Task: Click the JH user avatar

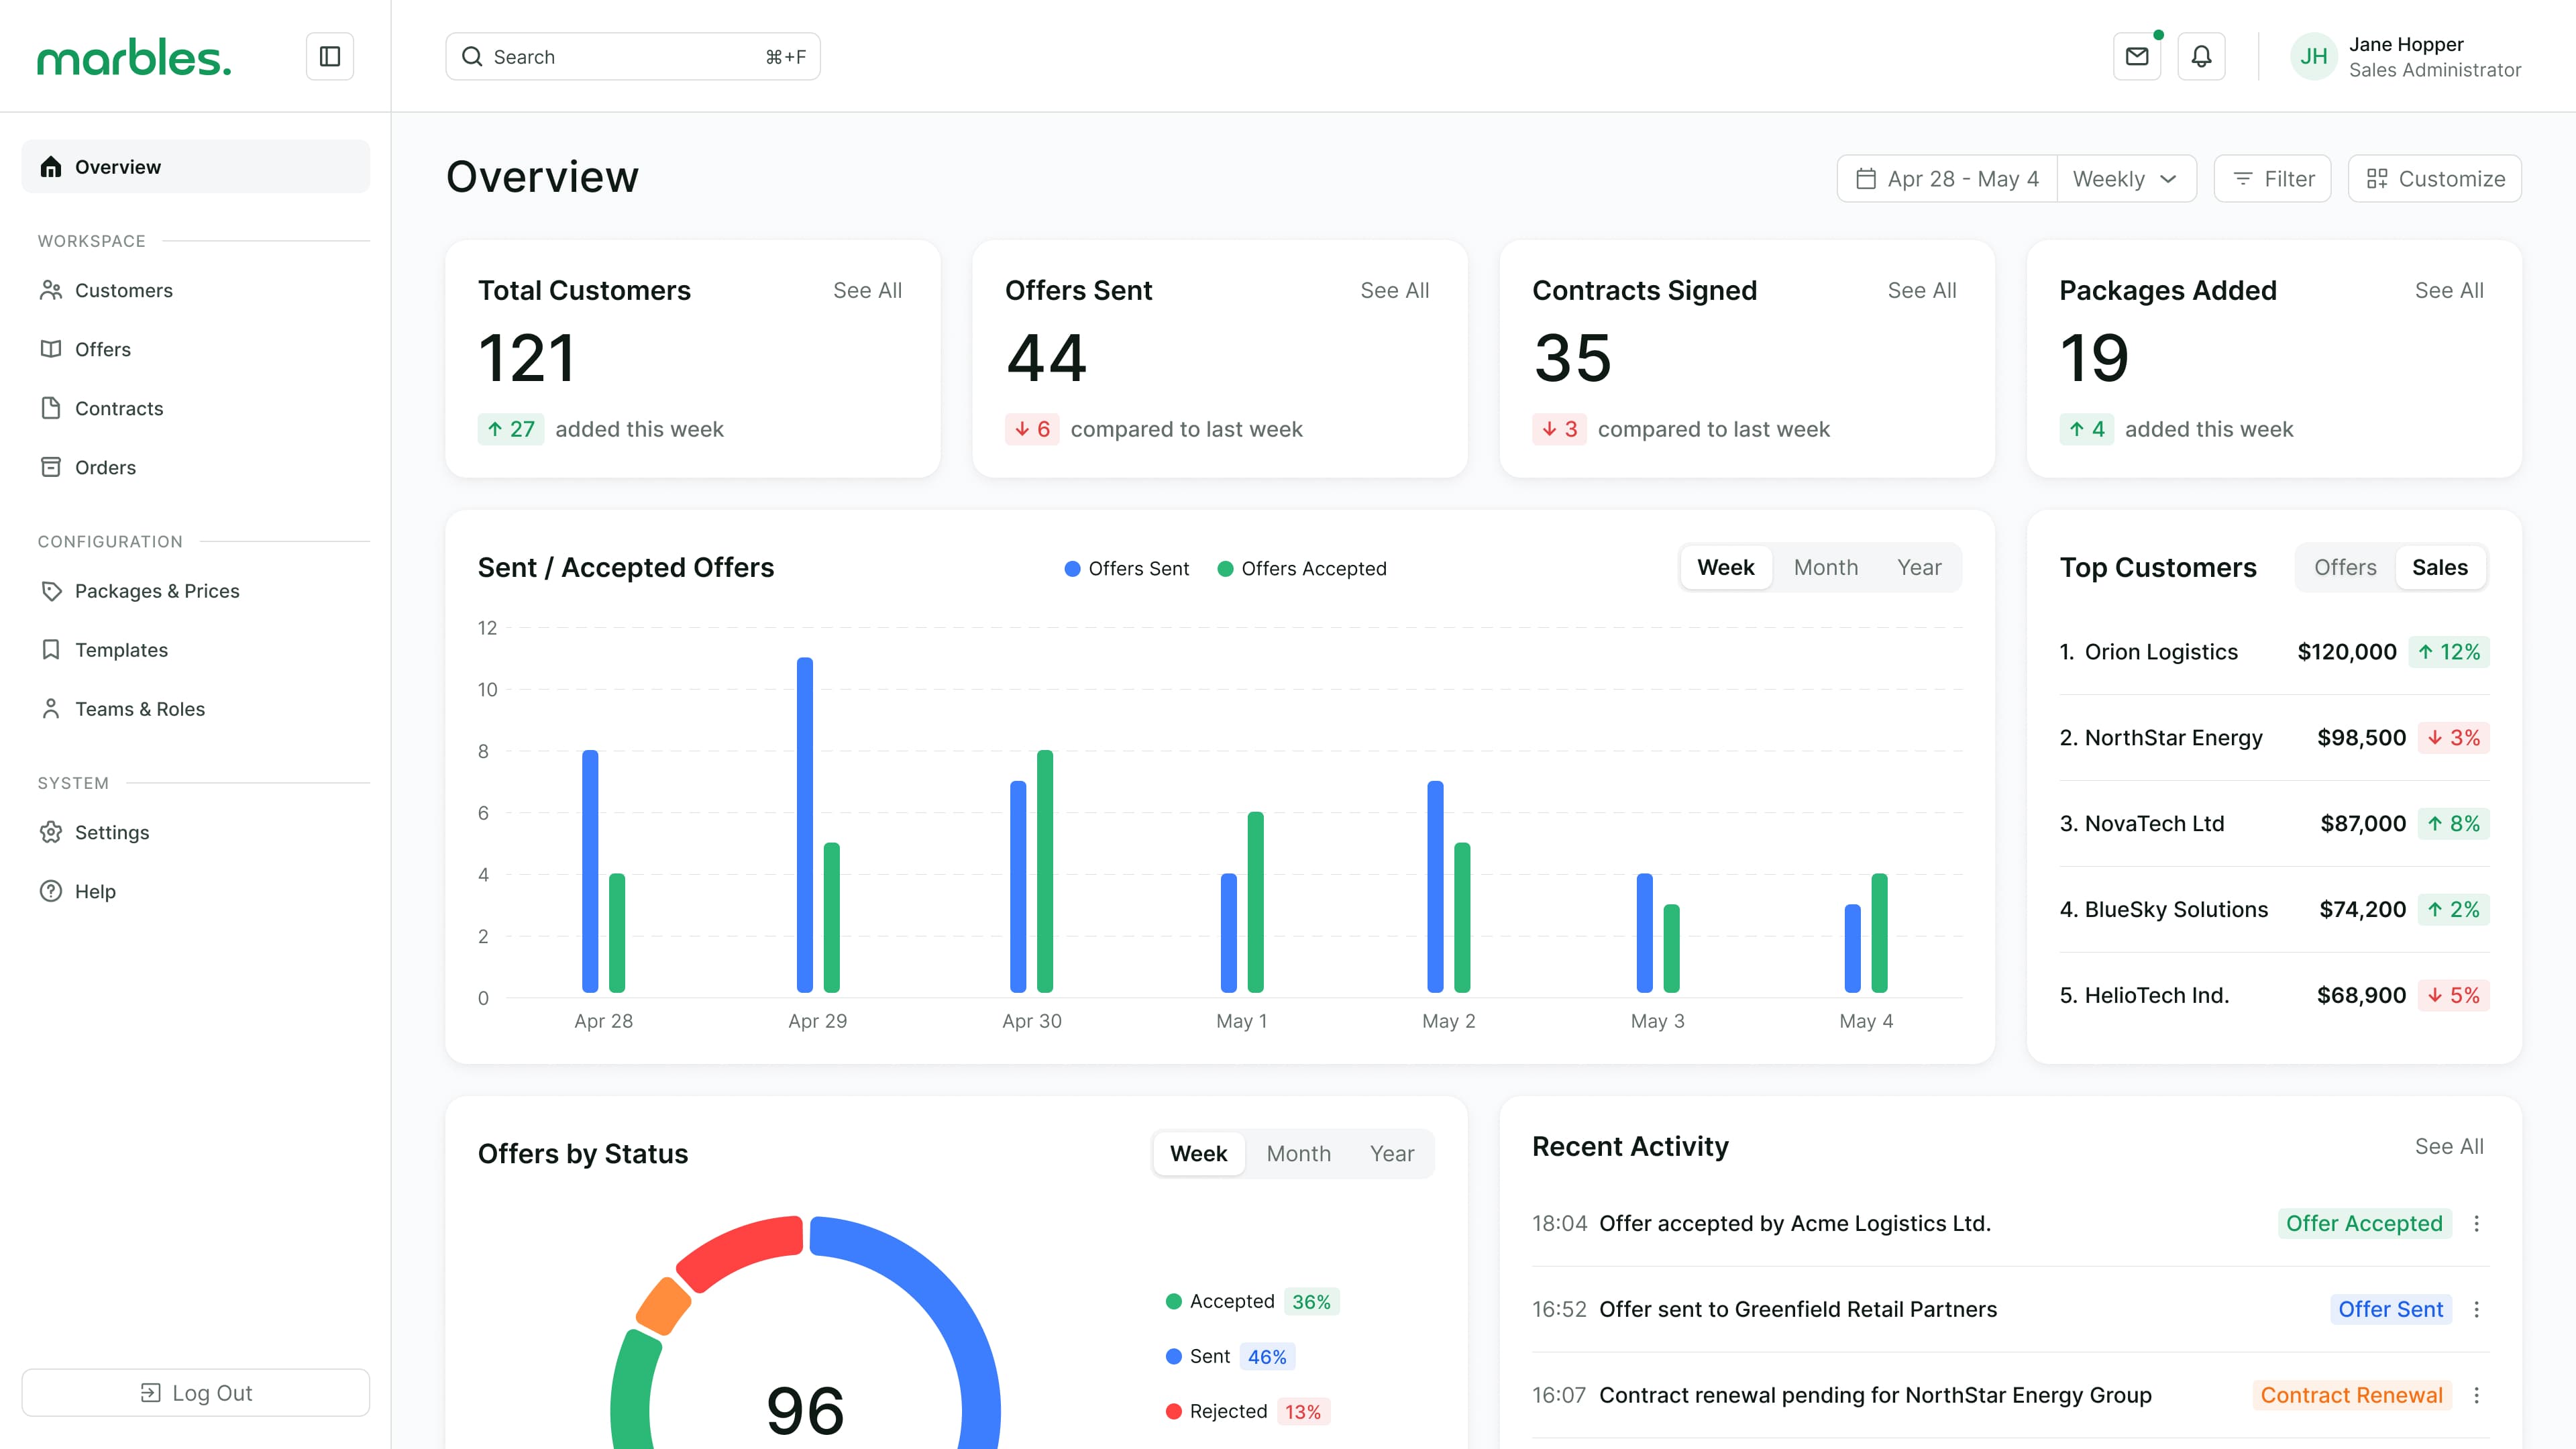Action: click(x=2314, y=56)
